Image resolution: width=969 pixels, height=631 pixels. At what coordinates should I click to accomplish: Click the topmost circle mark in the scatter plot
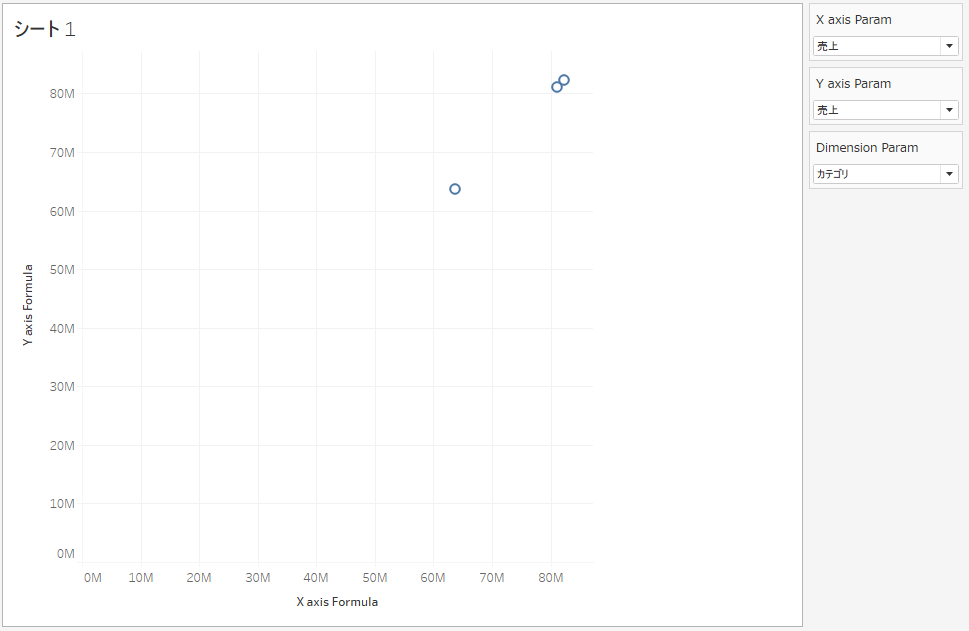[x=564, y=80]
